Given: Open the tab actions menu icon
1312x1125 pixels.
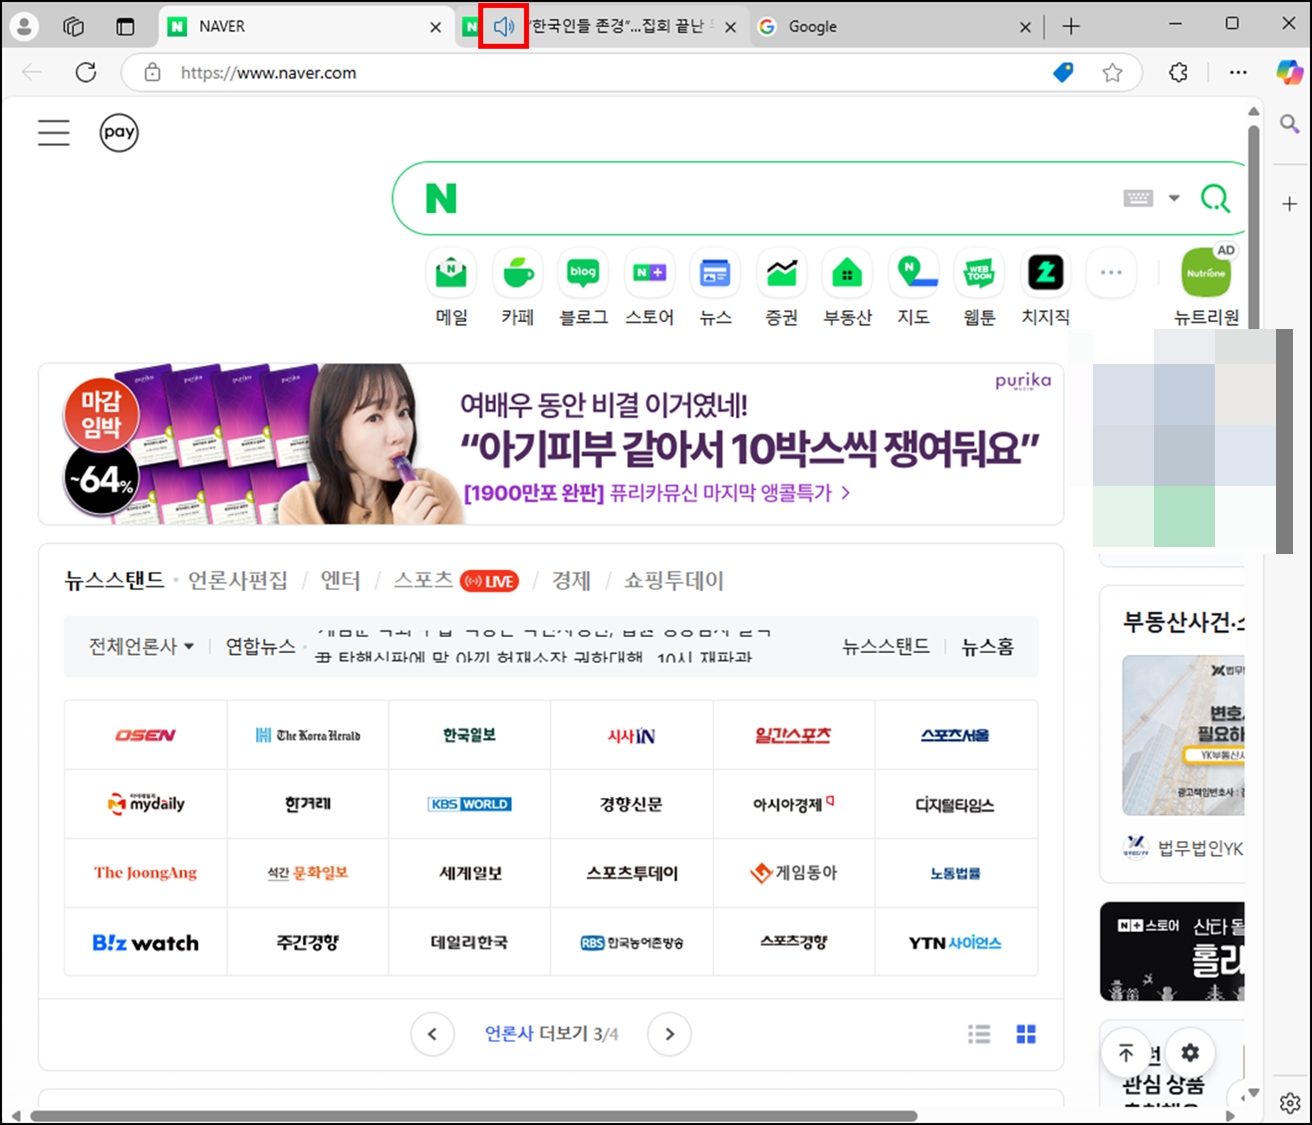Looking at the screenshot, I should [x=125, y=27].
